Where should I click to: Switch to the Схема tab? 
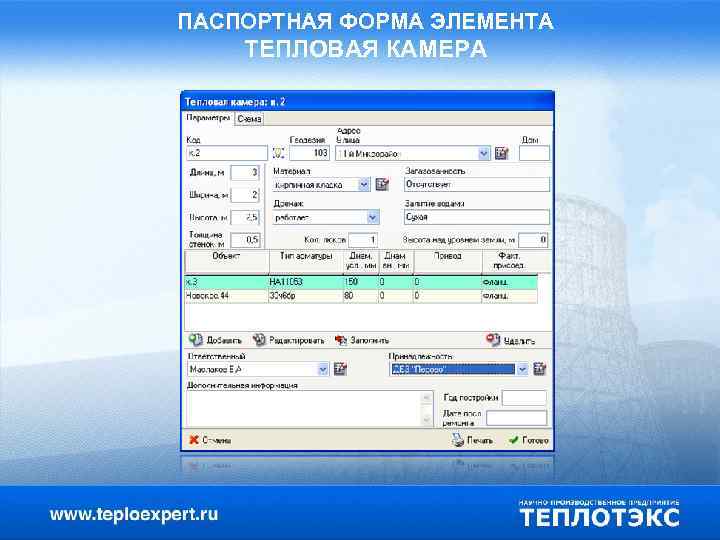click(x=249, y=119)
